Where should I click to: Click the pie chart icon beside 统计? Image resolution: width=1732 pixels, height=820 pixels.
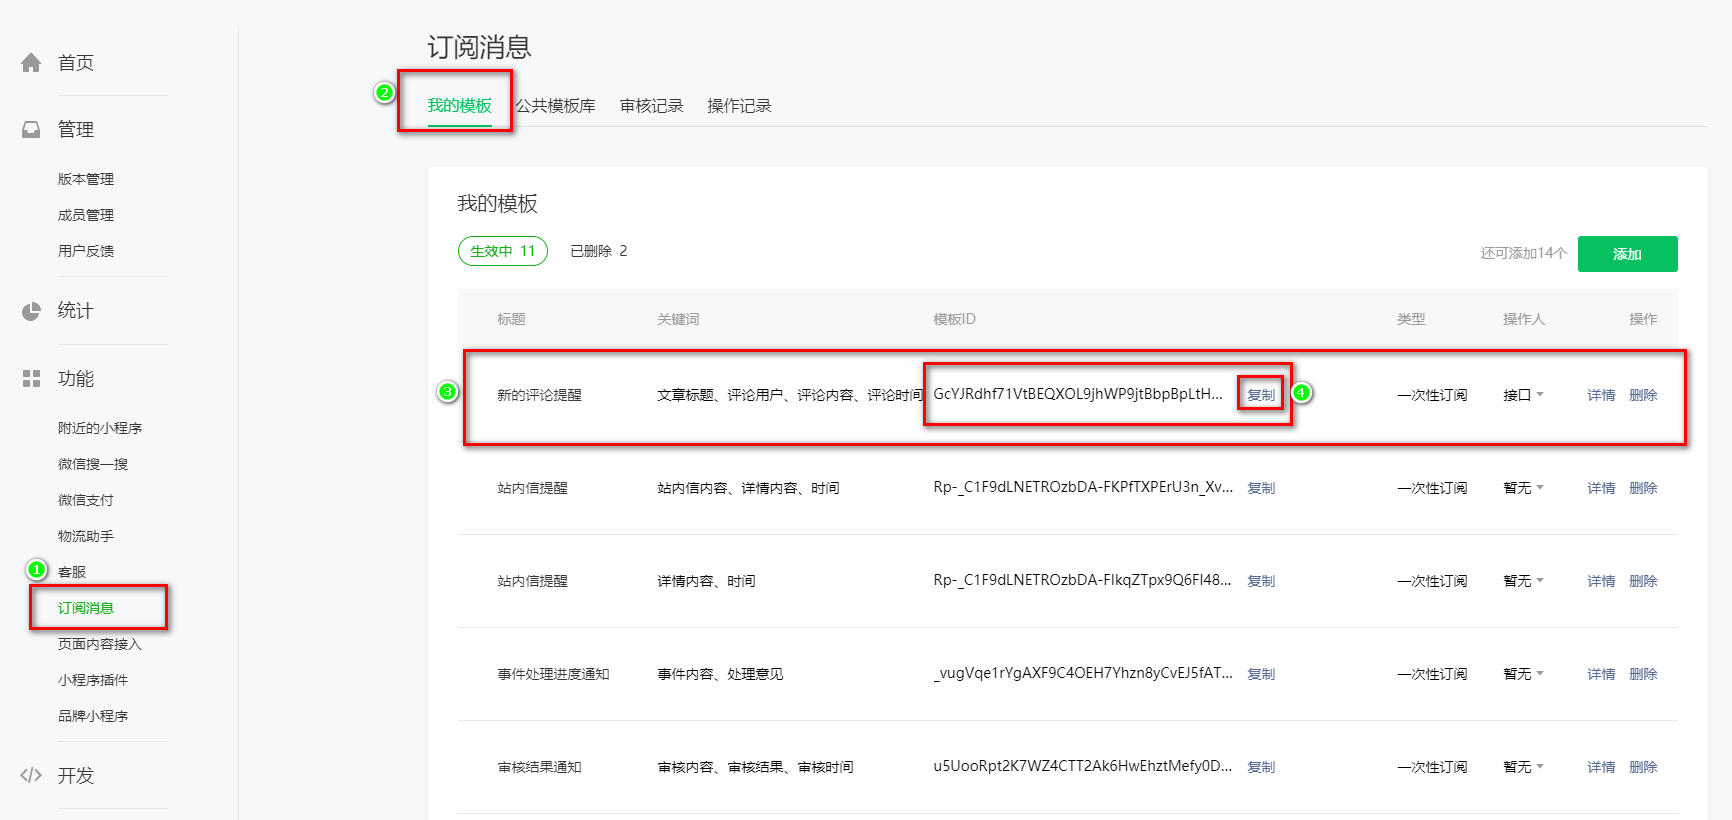click(x=31, y=311)
